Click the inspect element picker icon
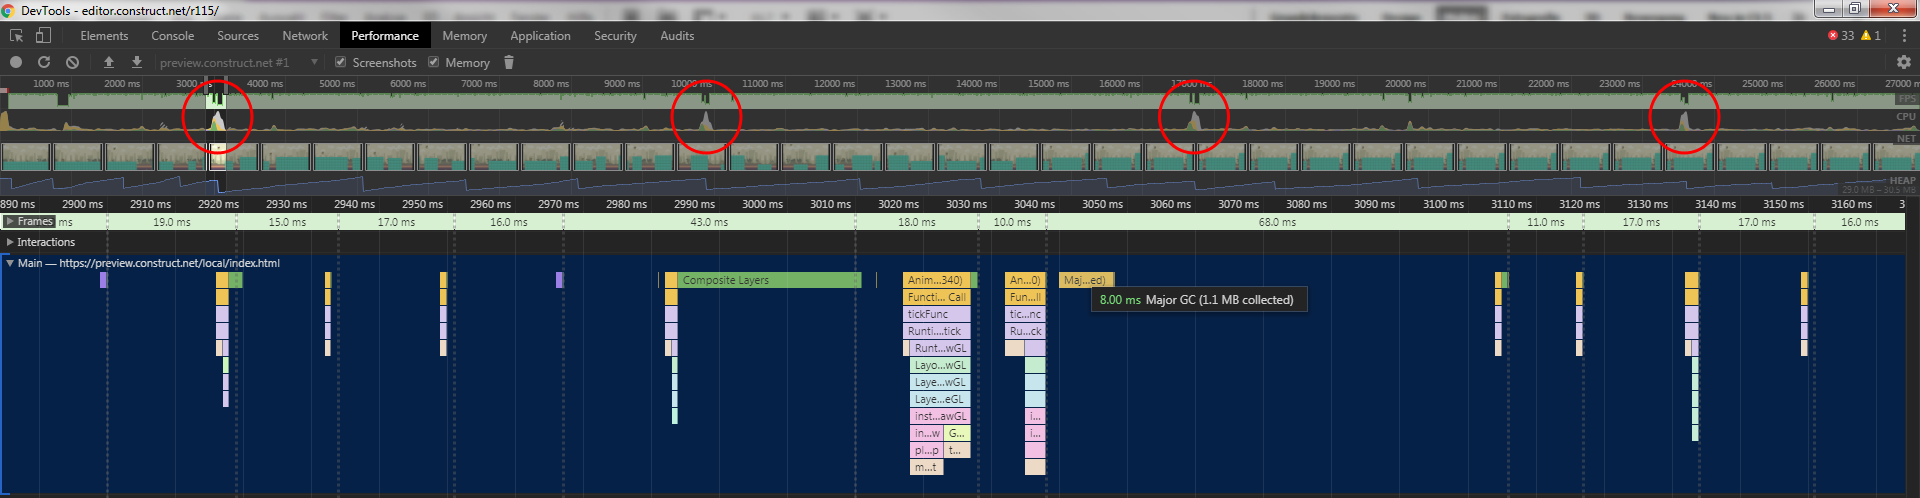The width and height of the screenshot is (1920, 498). (x=16, y=36)
